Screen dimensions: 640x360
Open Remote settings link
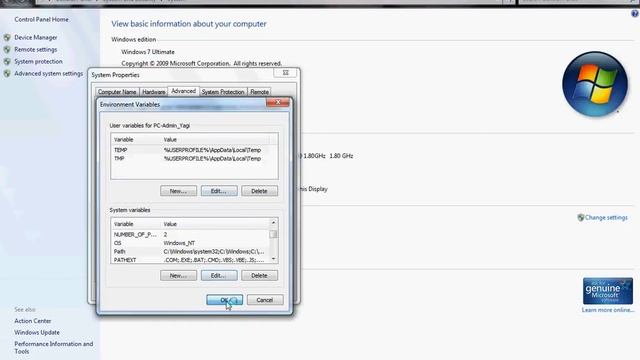coord(36,49)
